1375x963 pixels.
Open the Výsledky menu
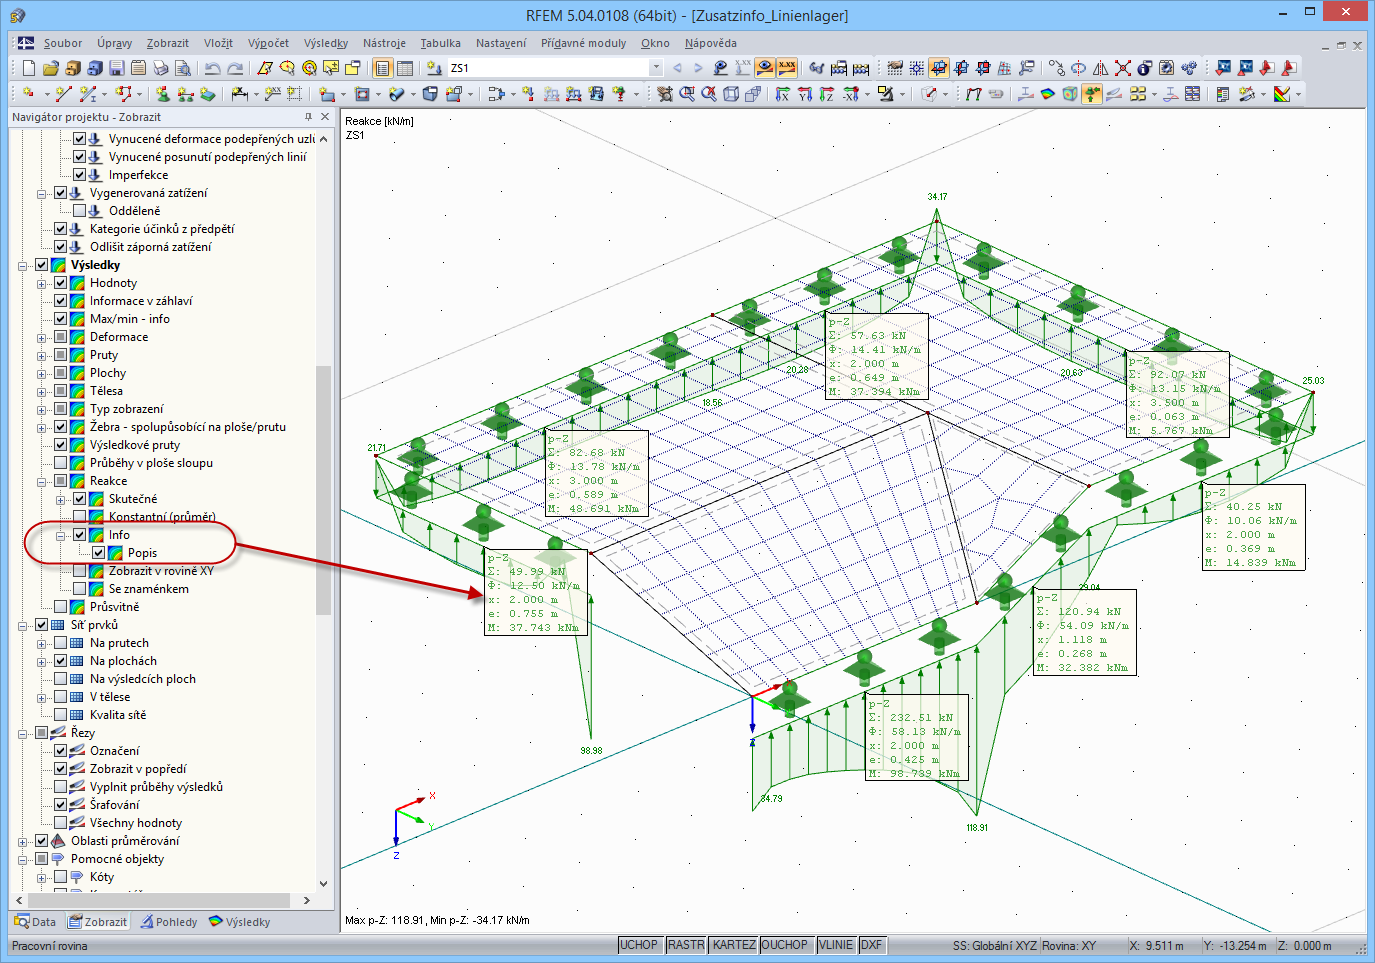point(326,43)
